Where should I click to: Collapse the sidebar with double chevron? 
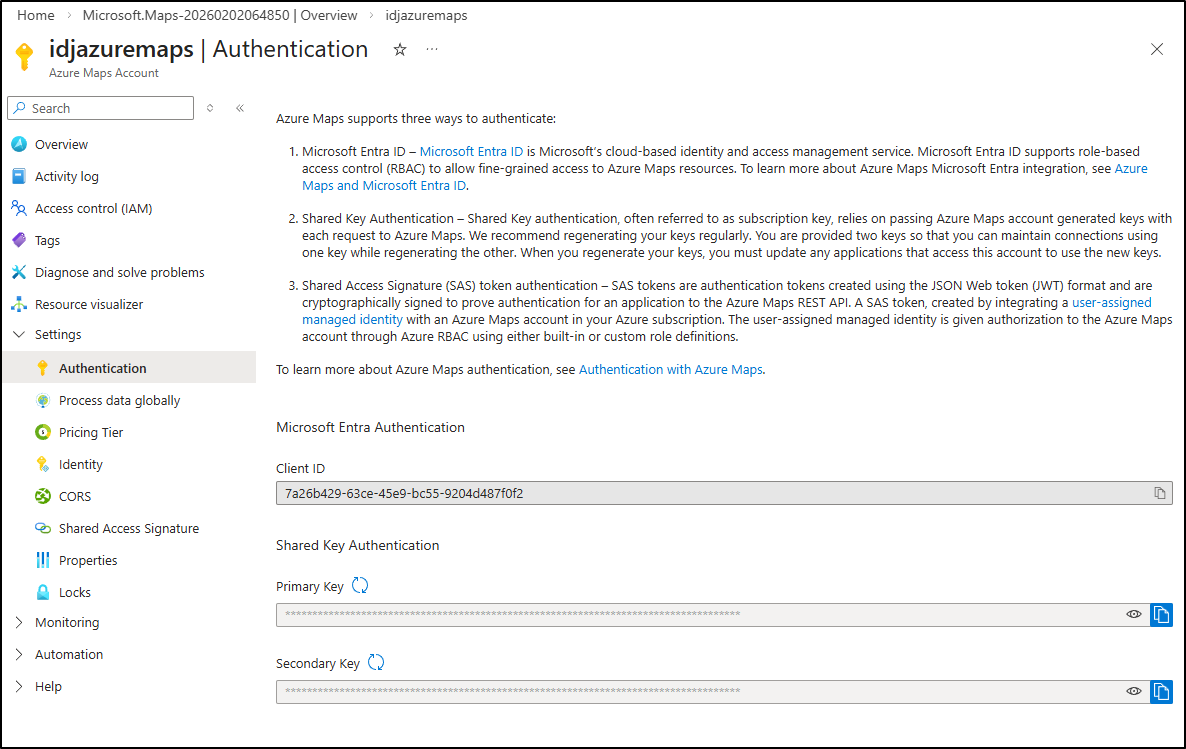click(240, 108)
